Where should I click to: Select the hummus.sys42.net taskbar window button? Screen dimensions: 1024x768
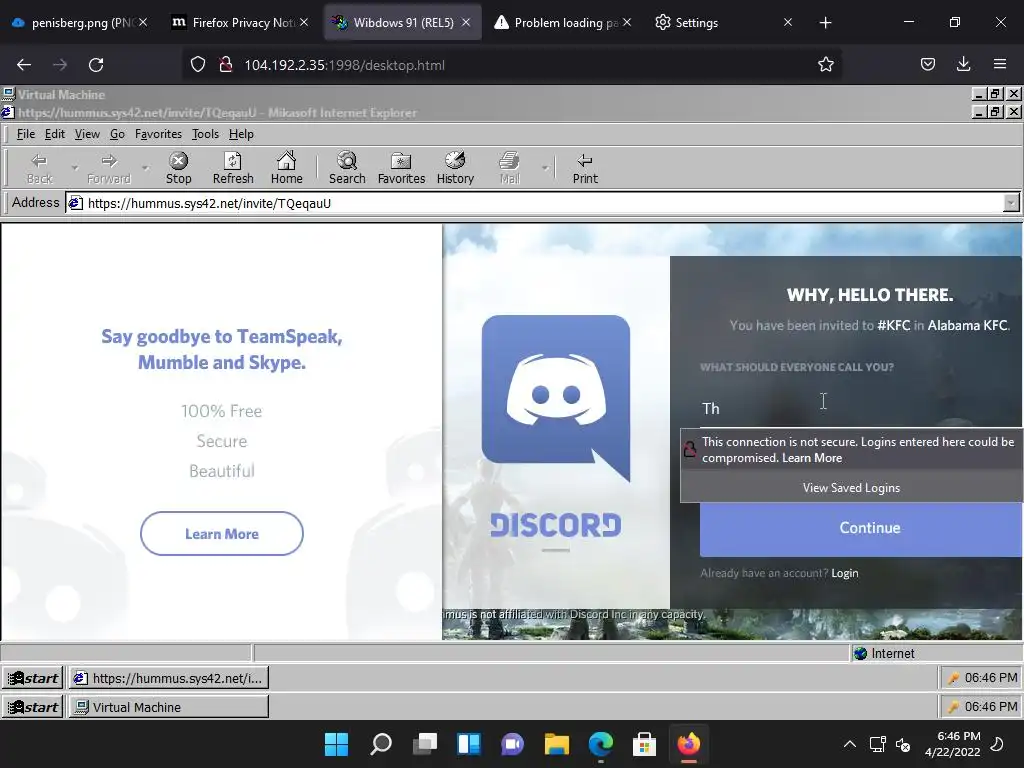click(x=168, y=678)
